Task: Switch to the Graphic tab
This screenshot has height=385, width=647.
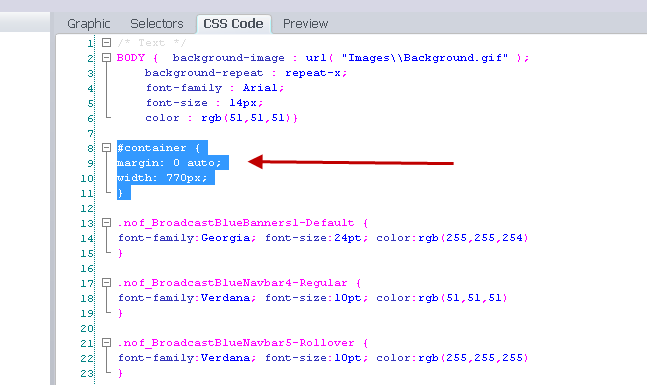Action: point(89,24)
